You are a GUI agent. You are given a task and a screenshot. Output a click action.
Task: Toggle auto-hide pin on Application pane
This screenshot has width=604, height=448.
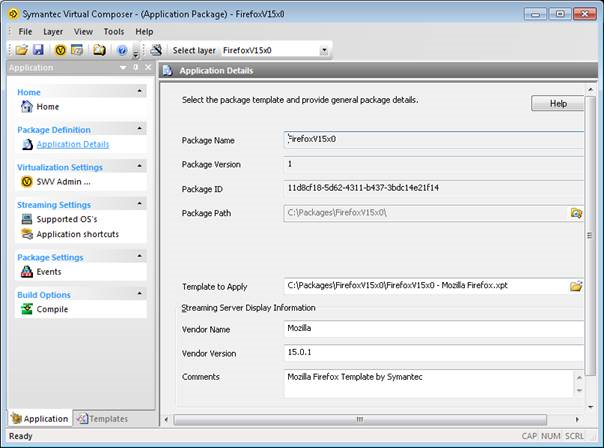coord(136,67)
